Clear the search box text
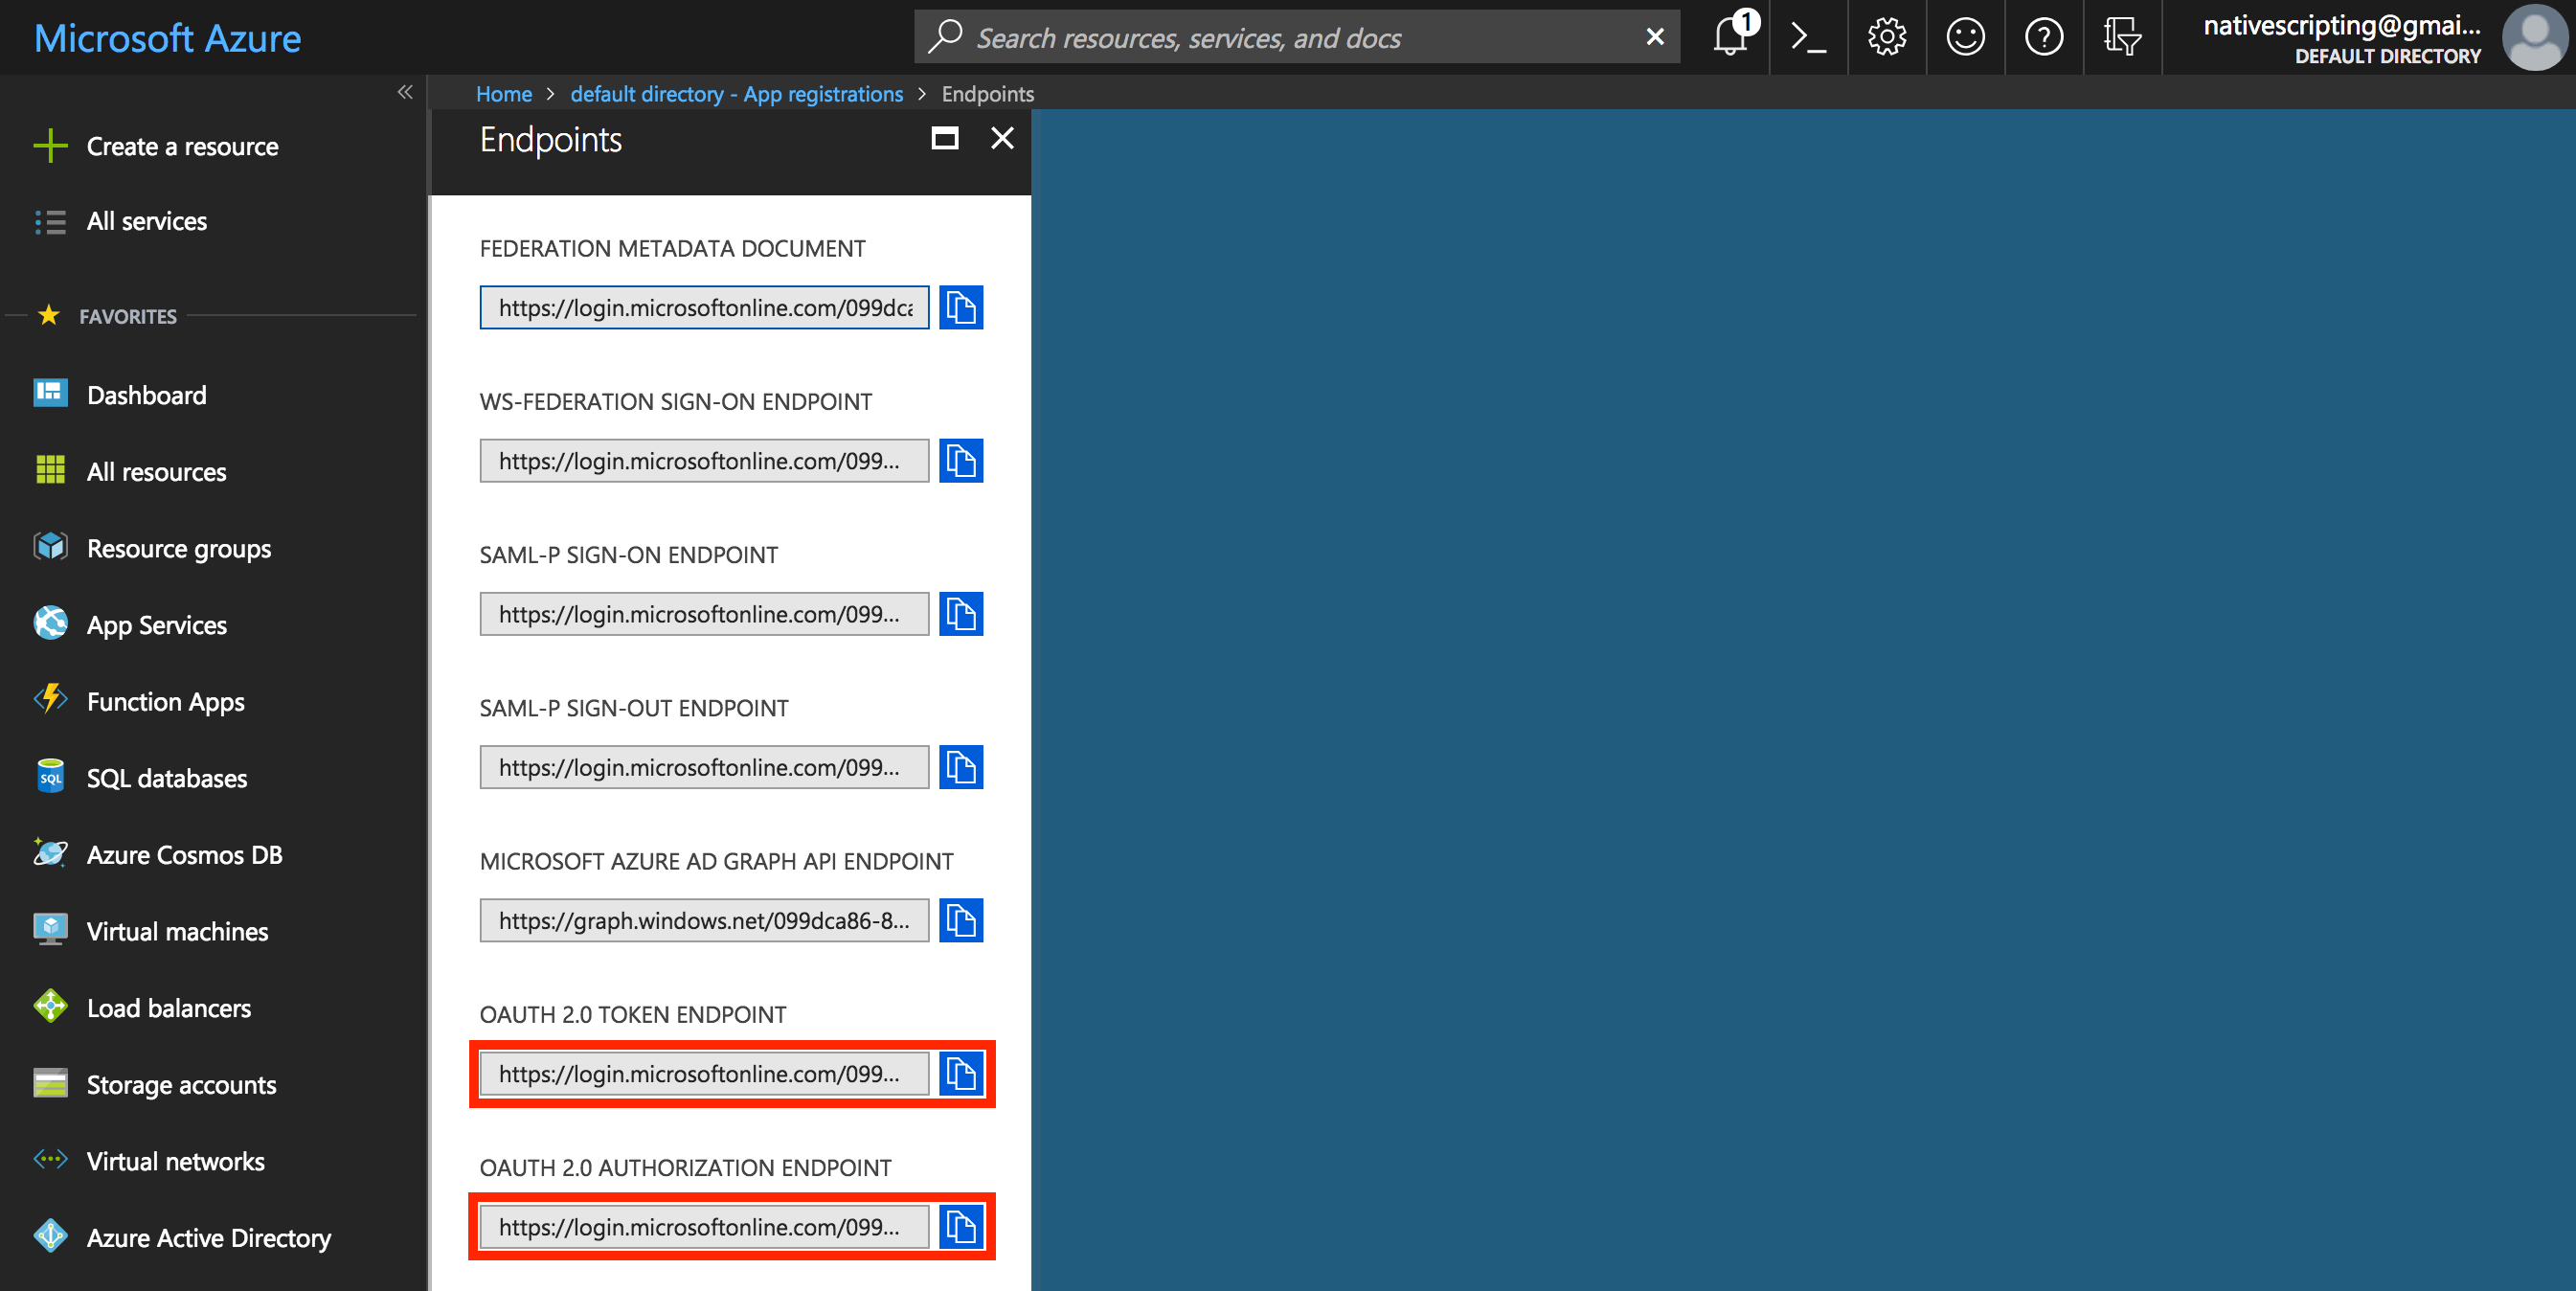This screenshot has height=1291, width=2576. [x=1655, y=38]
